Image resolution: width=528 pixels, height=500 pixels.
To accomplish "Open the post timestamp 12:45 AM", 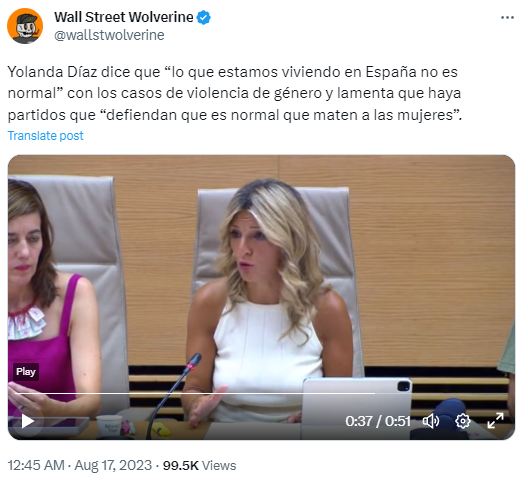I will (x=36, y=465).
